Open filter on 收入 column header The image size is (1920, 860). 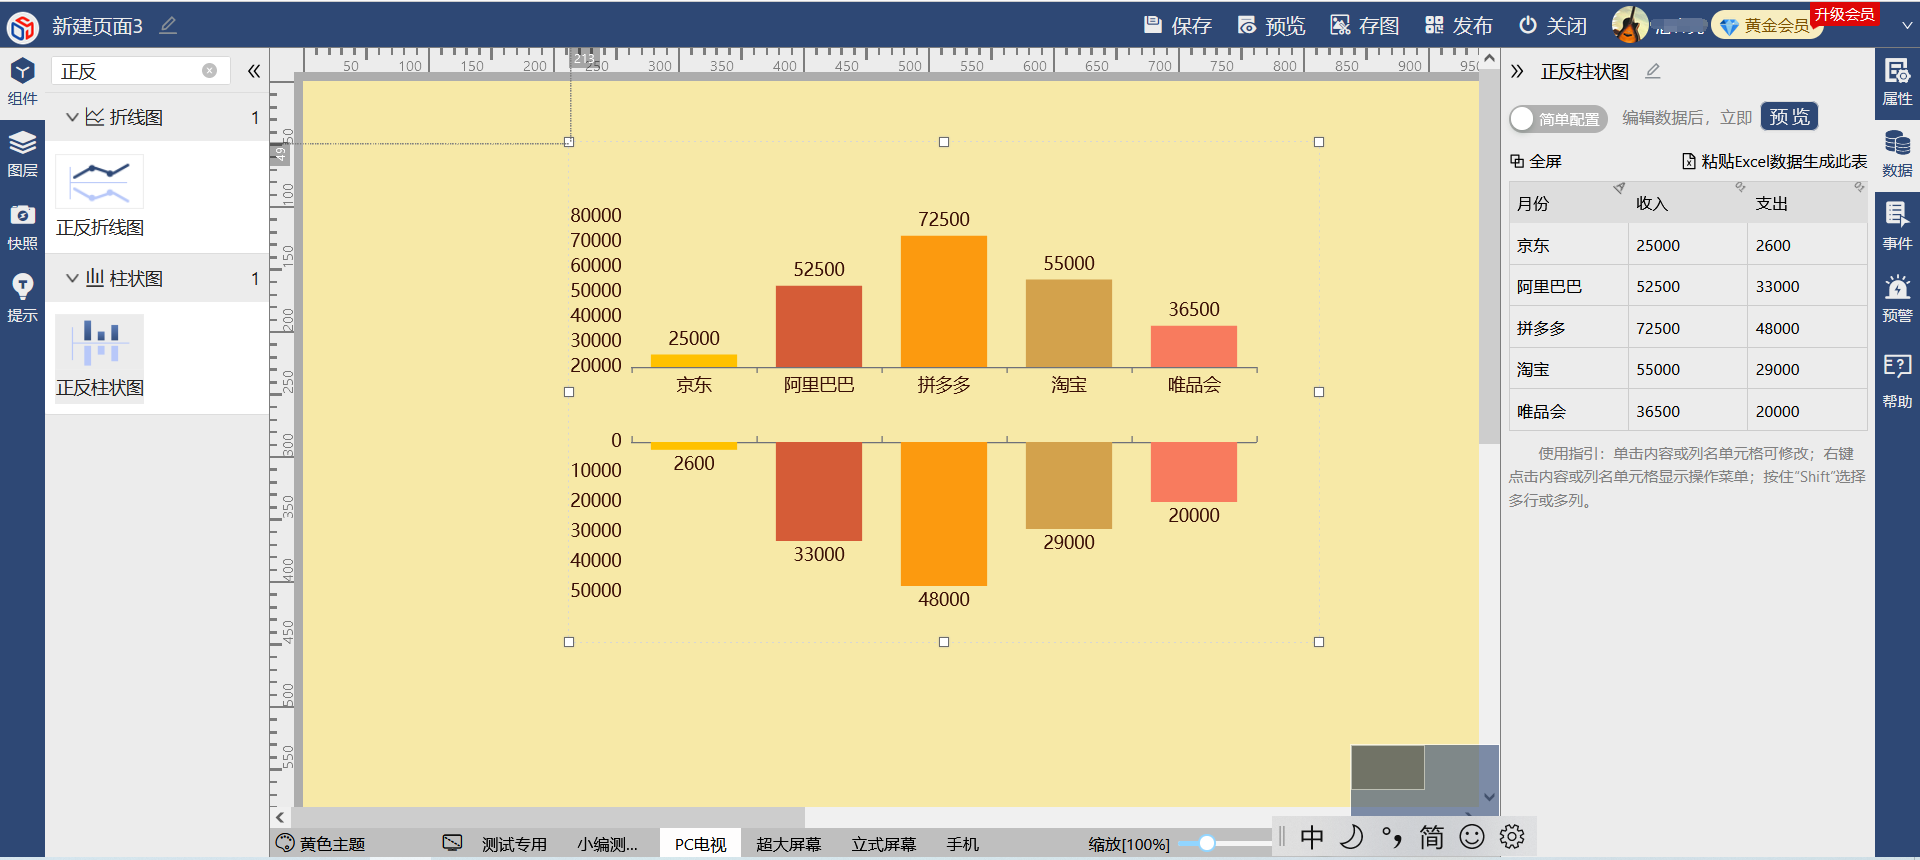pos(1740,188)
